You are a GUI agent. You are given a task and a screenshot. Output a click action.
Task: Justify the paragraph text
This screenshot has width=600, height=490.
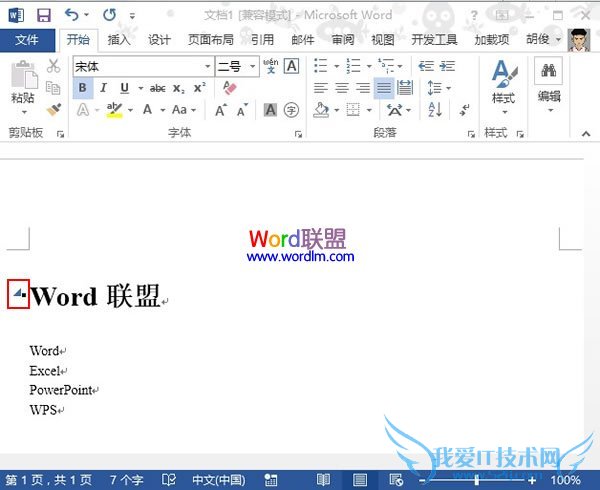(384, 88)
